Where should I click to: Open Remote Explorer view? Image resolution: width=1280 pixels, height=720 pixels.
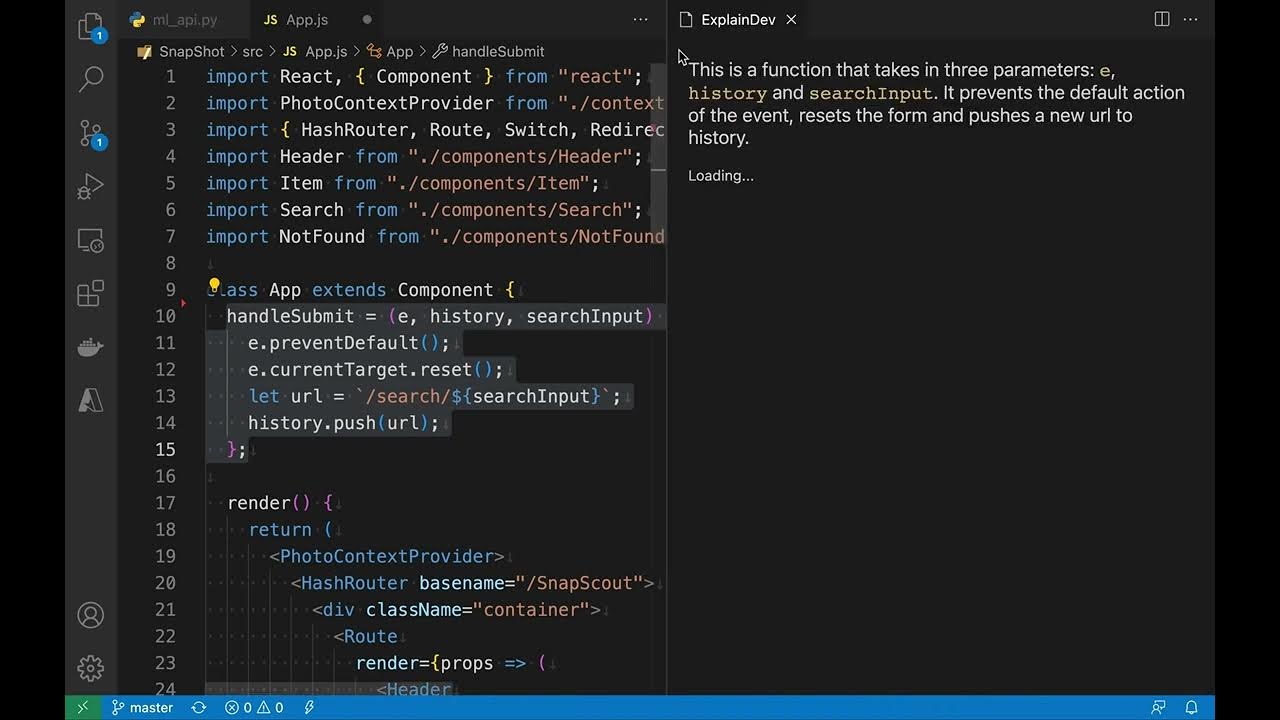coord(91,241)
